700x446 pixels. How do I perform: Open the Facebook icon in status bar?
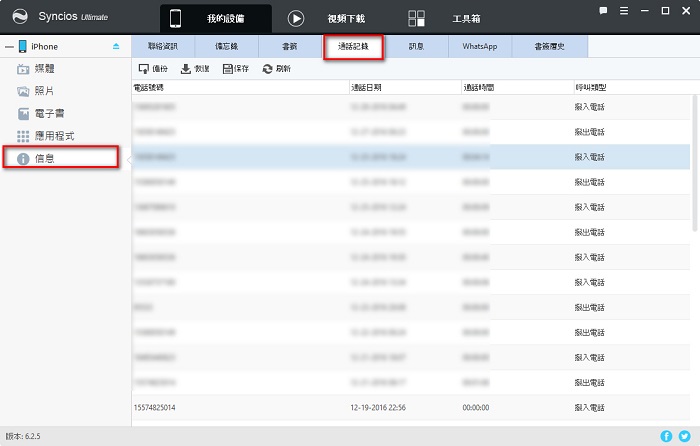(666, 436)
